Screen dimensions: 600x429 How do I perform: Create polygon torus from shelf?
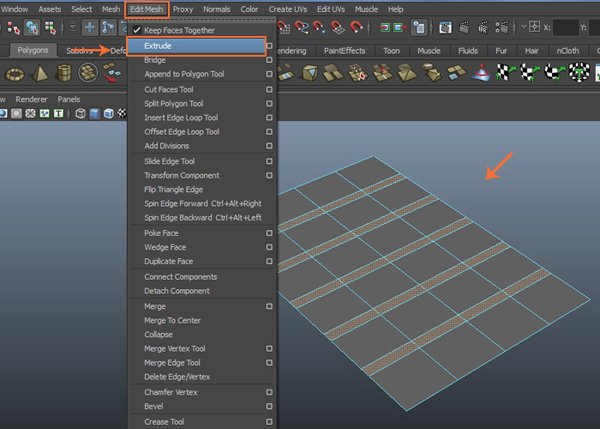pyautogui.click(x=15, y=73)
